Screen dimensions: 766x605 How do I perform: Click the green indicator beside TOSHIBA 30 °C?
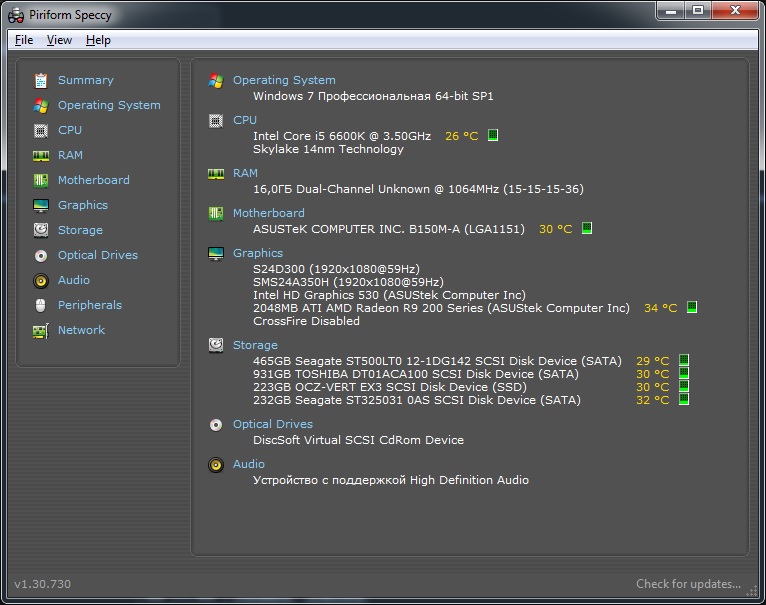684,373
